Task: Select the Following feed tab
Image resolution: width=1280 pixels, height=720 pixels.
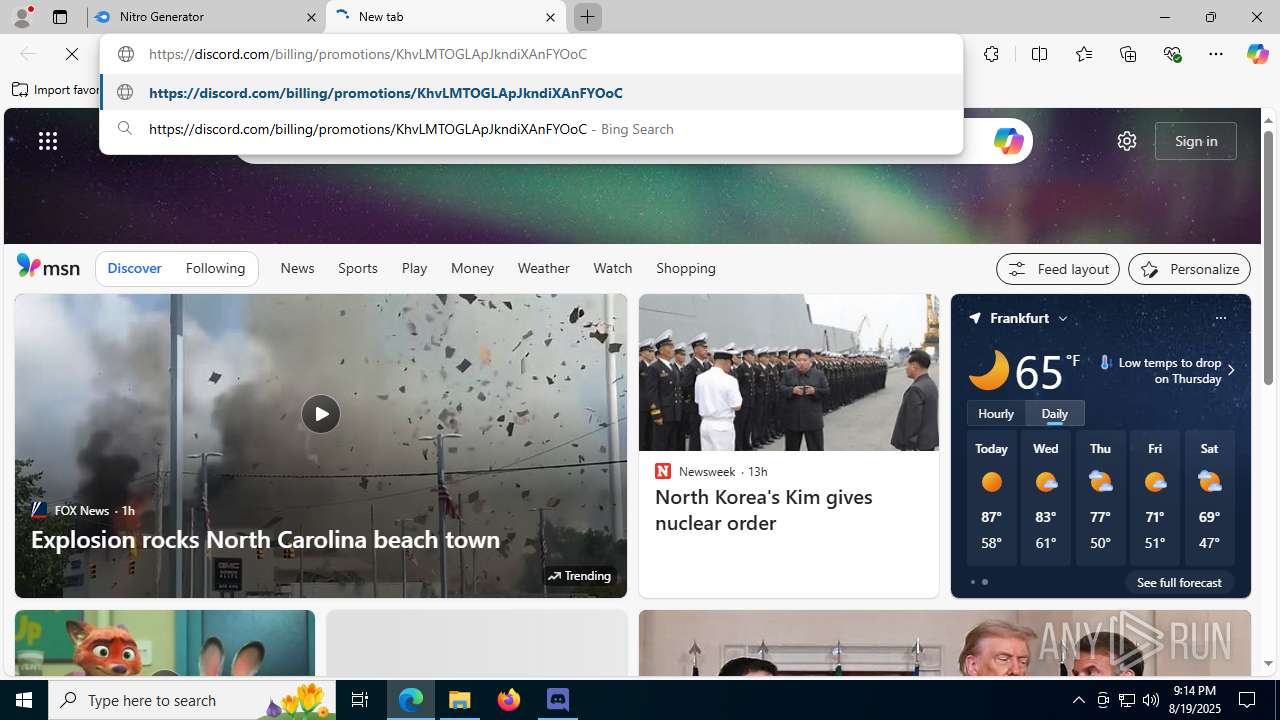Action: click(215, 268)
